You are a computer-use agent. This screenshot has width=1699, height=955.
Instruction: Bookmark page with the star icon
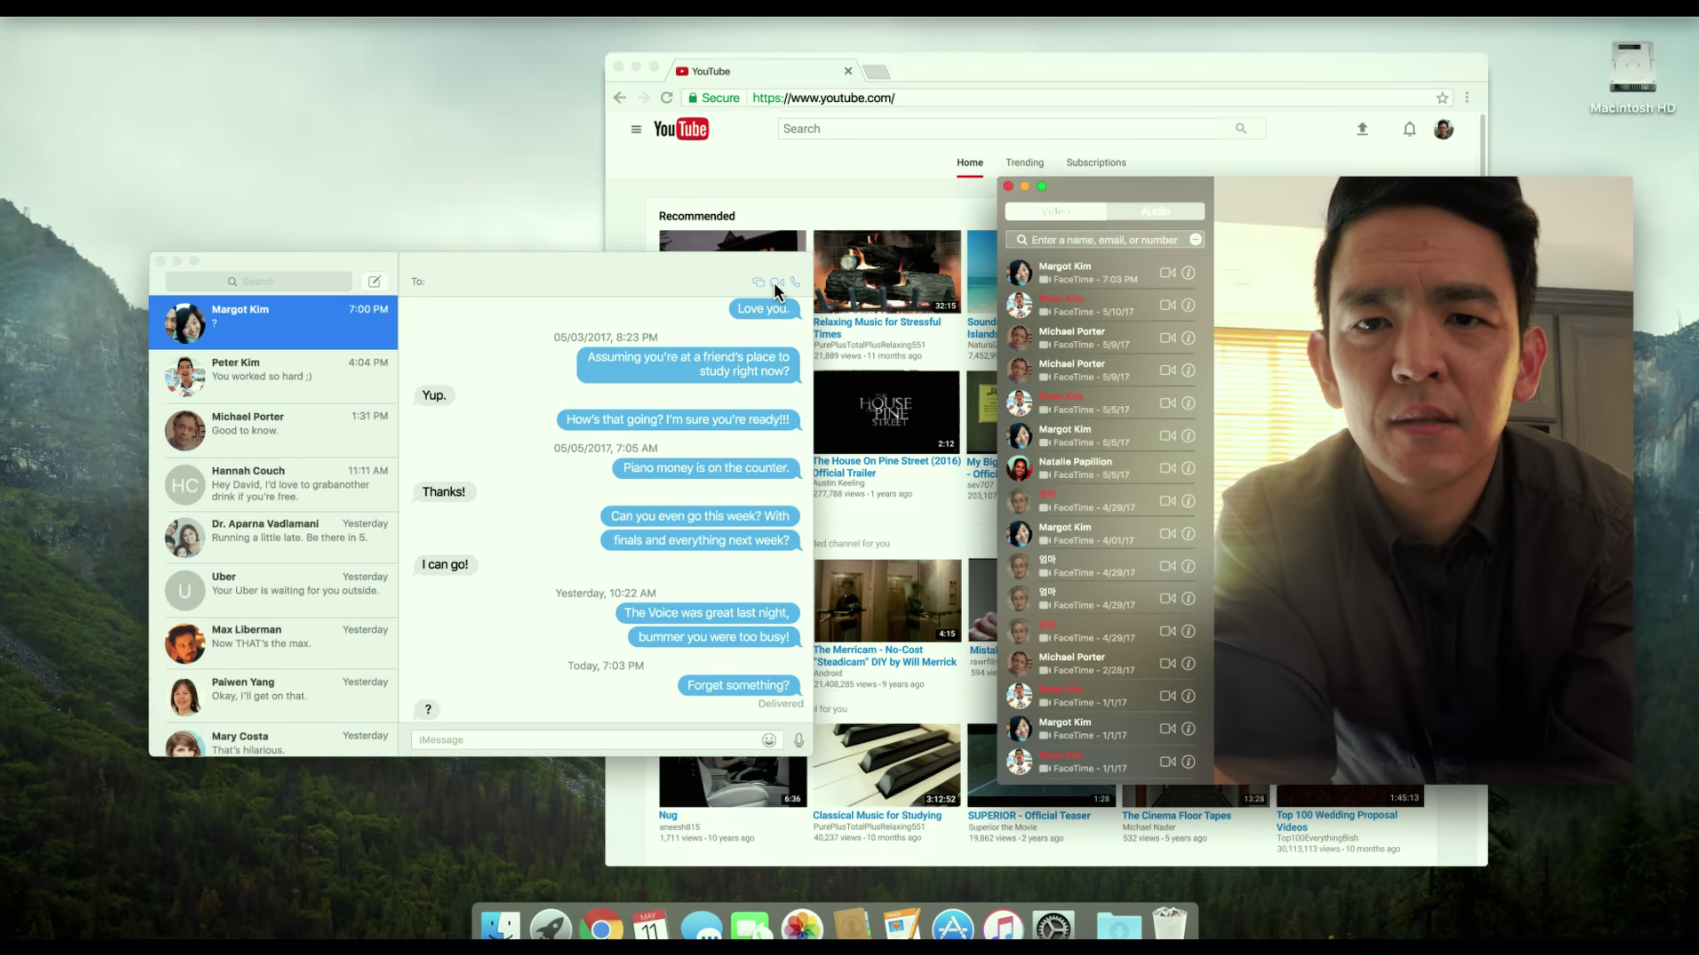click(1441, 98)
